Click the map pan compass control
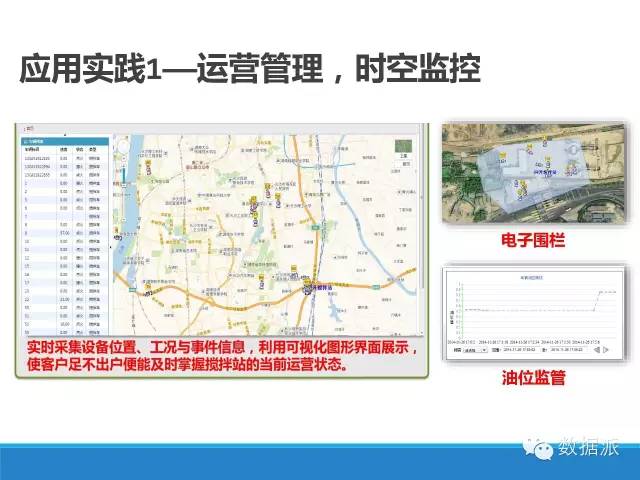Image resolution: width=640 pixels, height=480 pixels. (x=123, y=146)
